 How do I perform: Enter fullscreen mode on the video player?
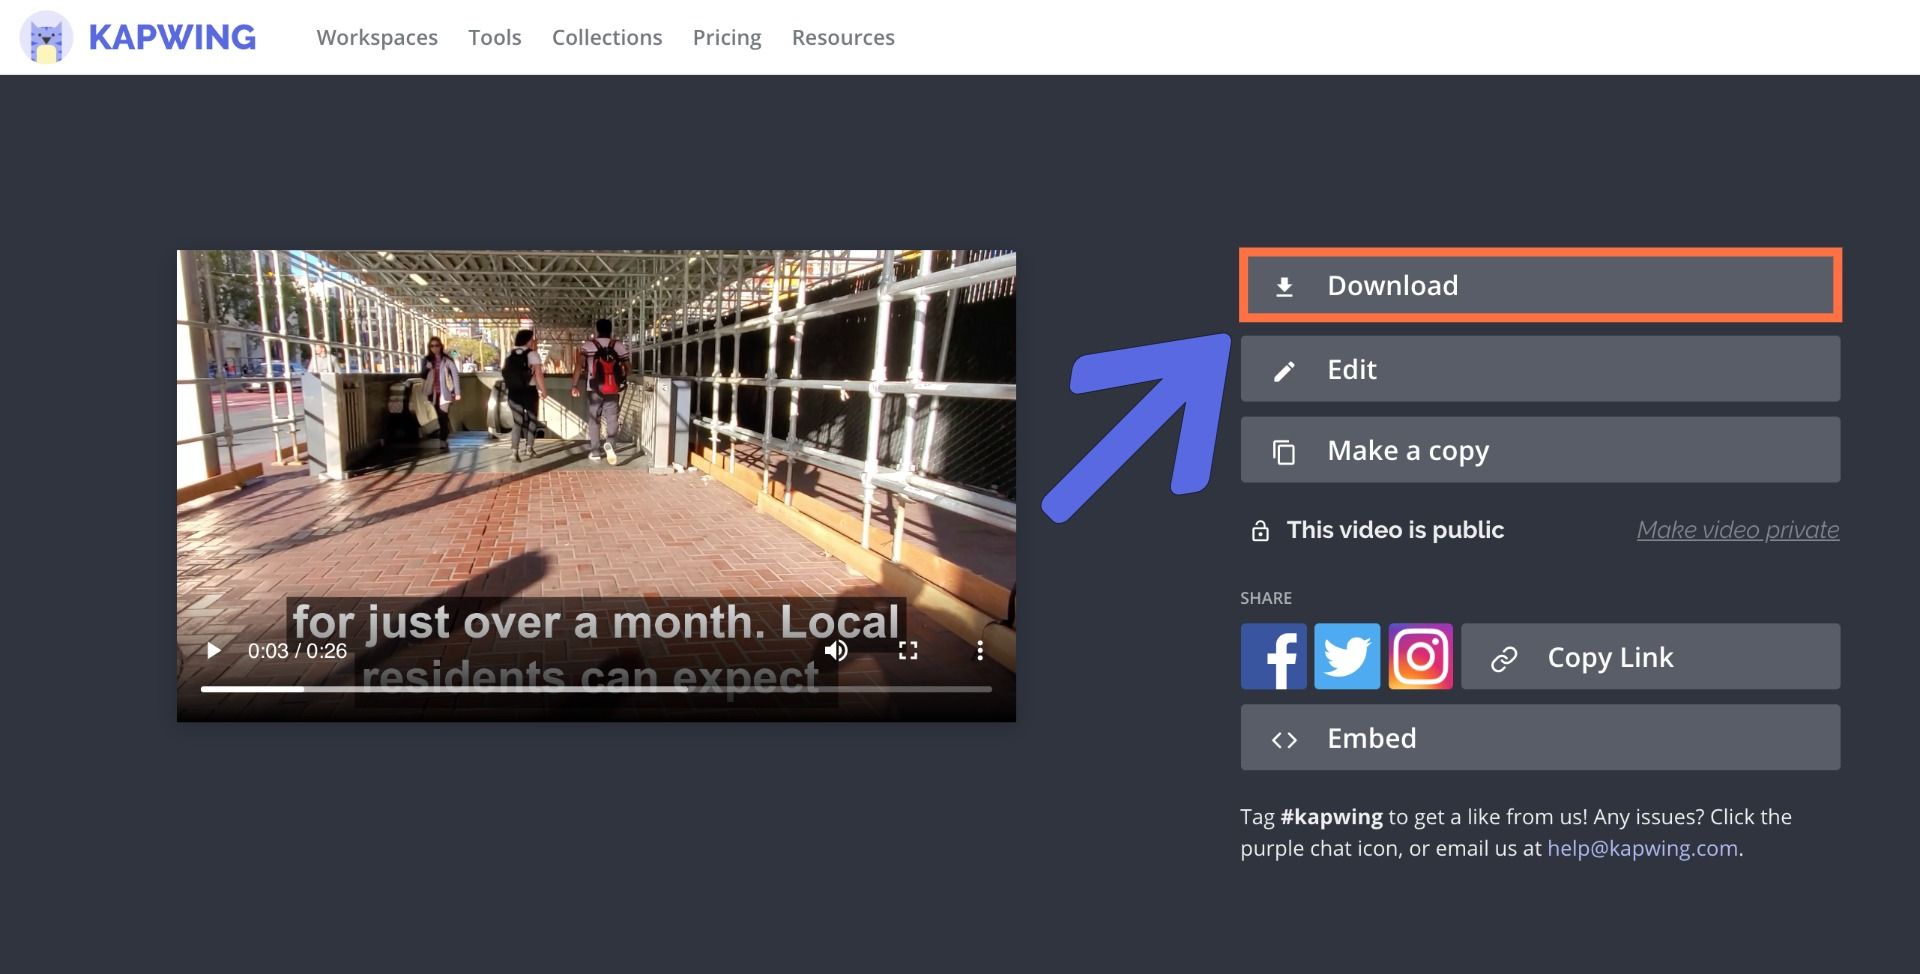(909, 650)
